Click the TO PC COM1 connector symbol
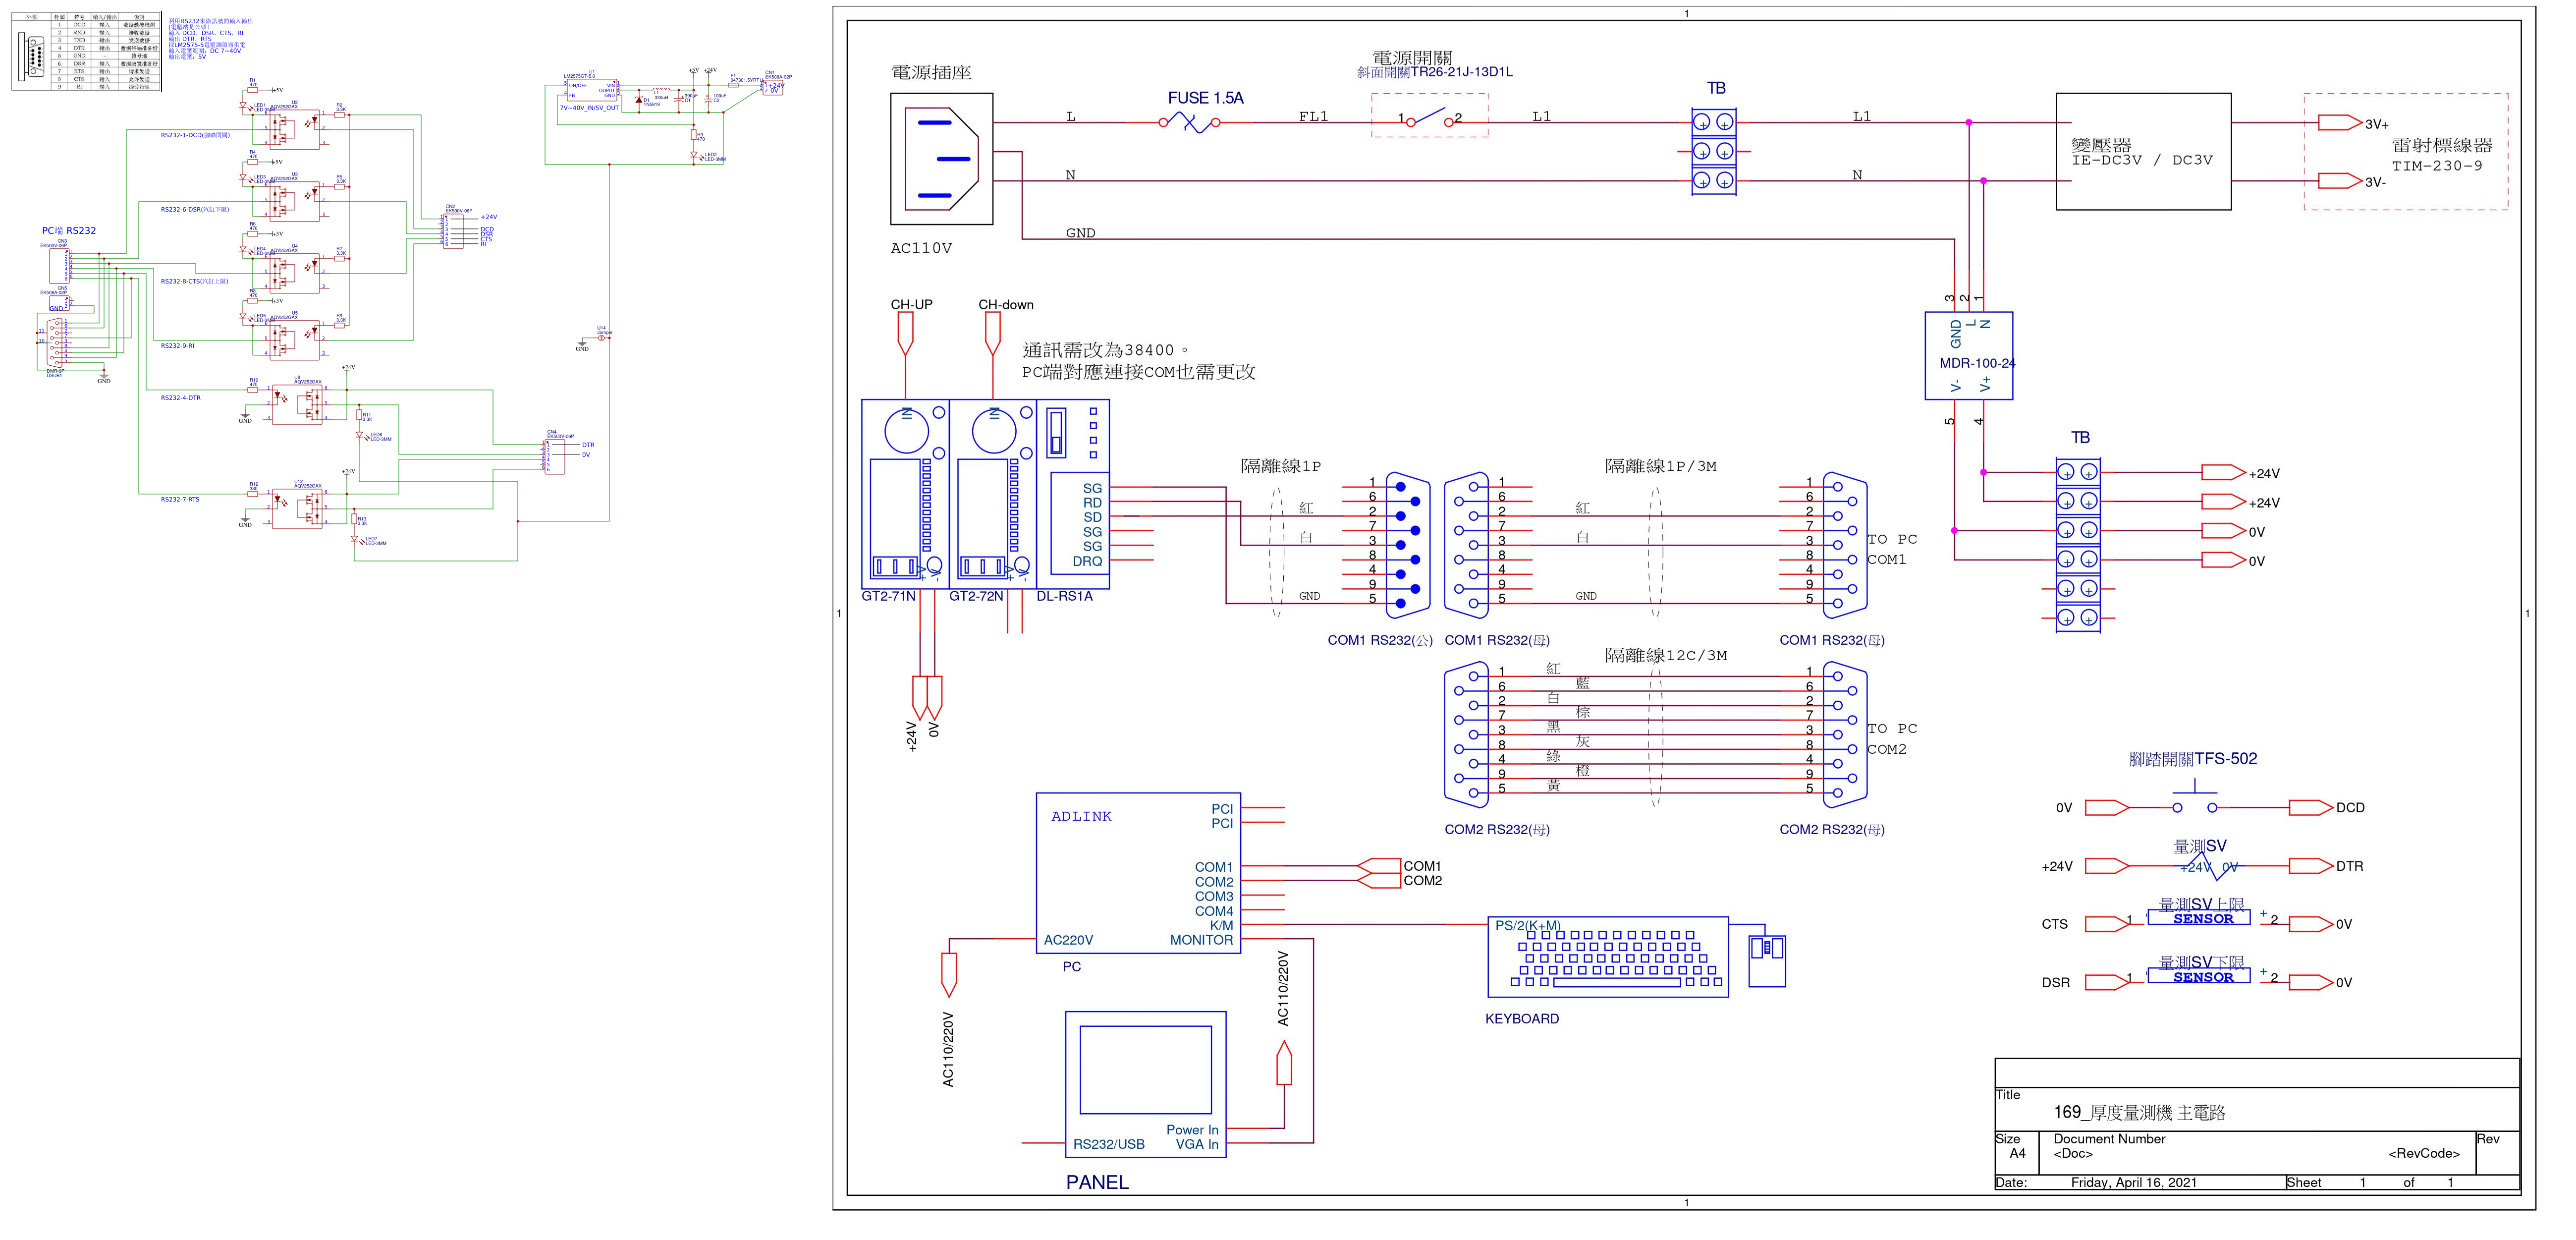This screenshot has width=2576, height=1240. click(x=1845, y=545)
